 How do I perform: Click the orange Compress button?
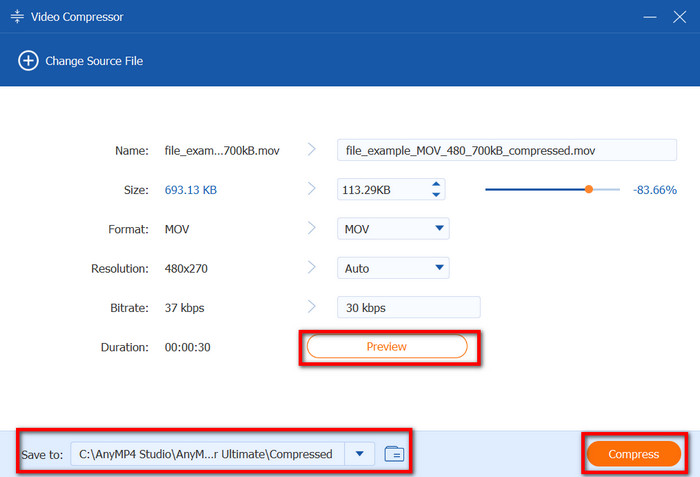point(633,454)
